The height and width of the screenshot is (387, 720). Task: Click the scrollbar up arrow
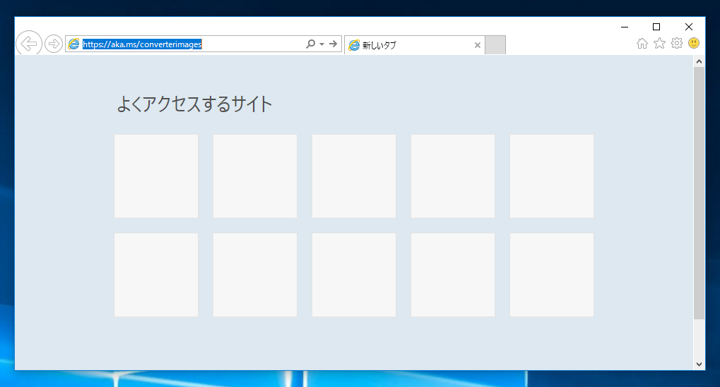(699, 61)
